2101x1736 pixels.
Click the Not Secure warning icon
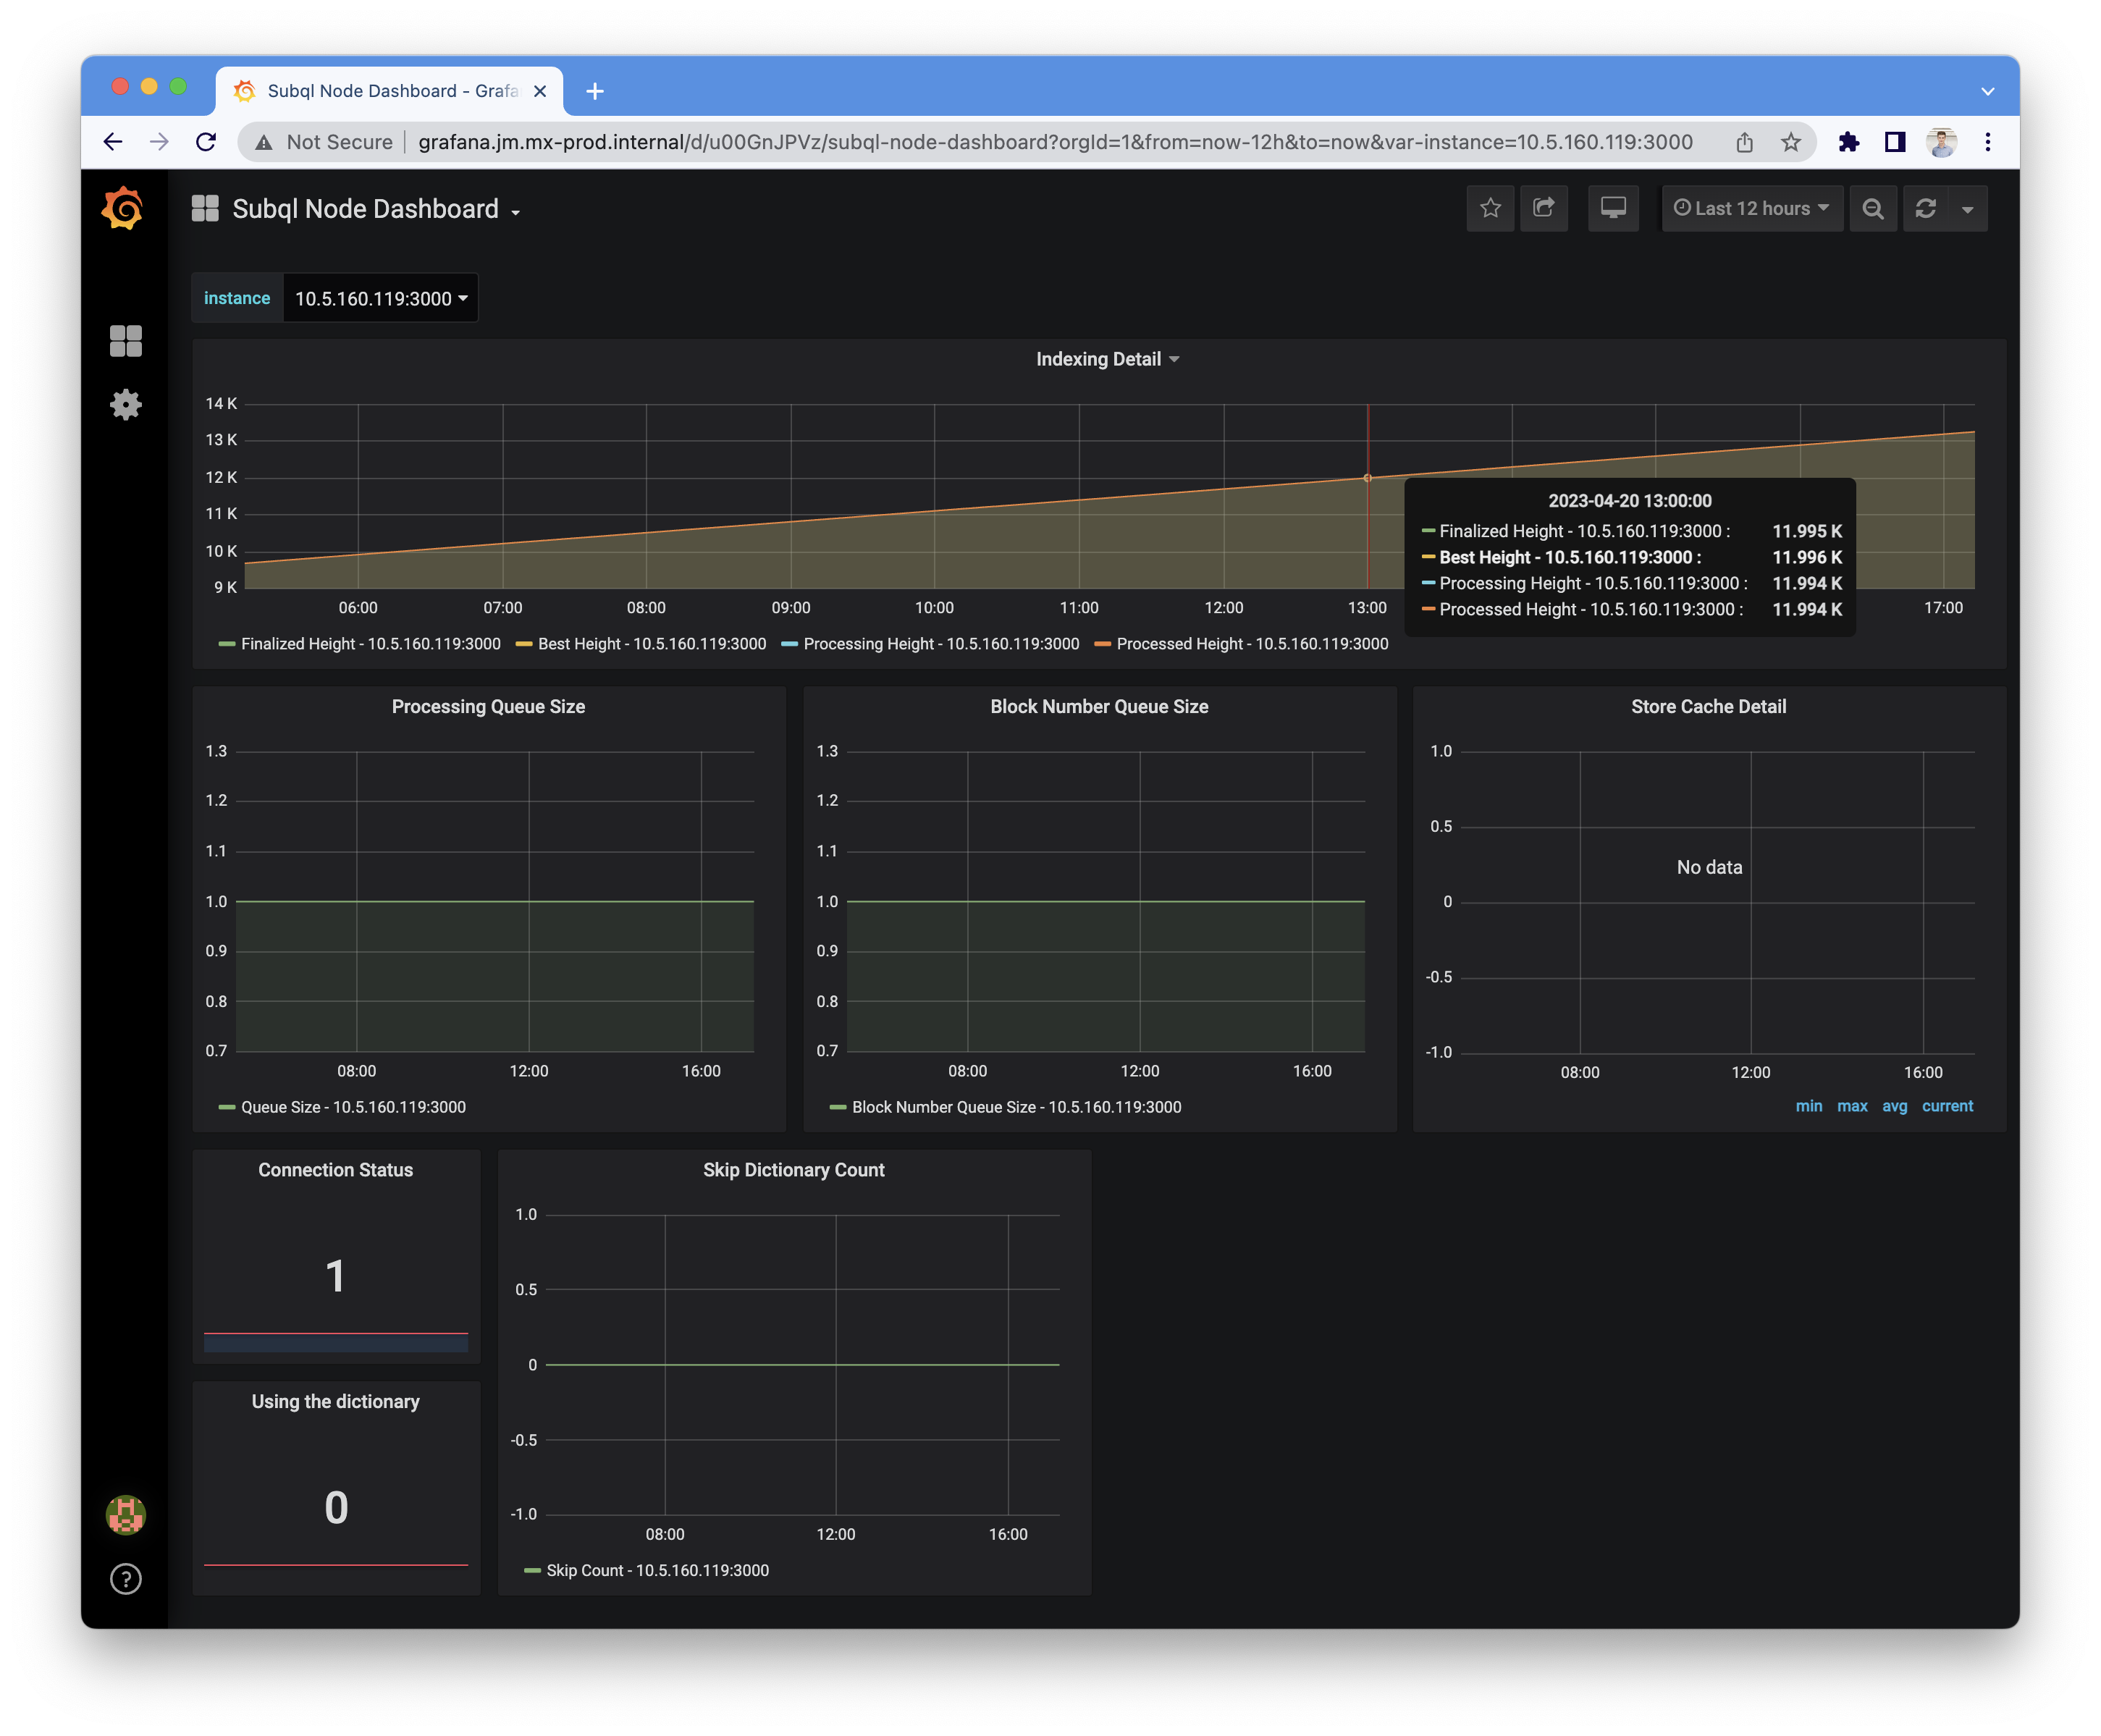[x=264, y=143]
